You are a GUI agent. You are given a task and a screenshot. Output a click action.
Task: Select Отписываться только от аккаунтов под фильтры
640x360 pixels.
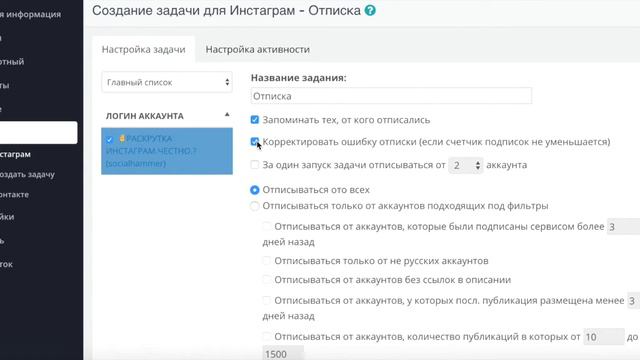tap(255, 206)
